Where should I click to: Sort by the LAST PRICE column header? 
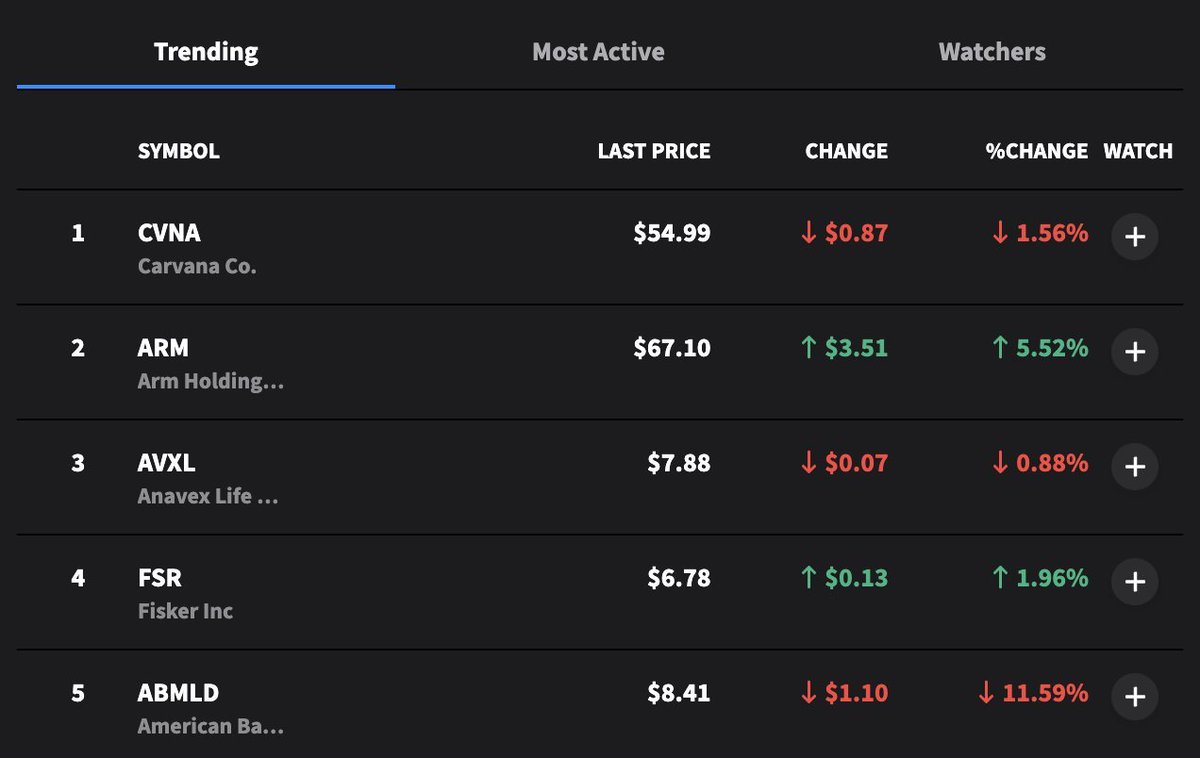(x=654, y=151)
